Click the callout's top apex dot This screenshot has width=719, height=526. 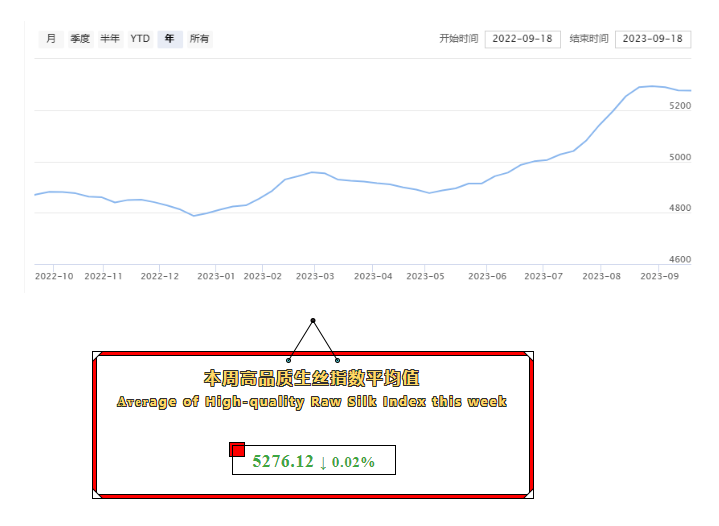313,320
